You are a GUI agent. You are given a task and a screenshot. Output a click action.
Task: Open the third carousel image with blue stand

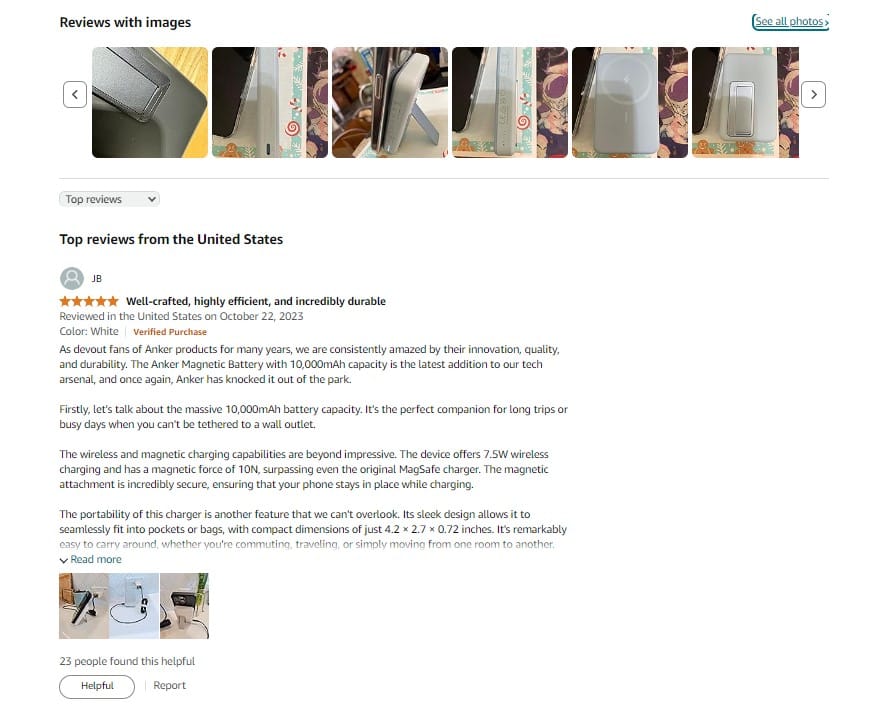click(390, 102)
